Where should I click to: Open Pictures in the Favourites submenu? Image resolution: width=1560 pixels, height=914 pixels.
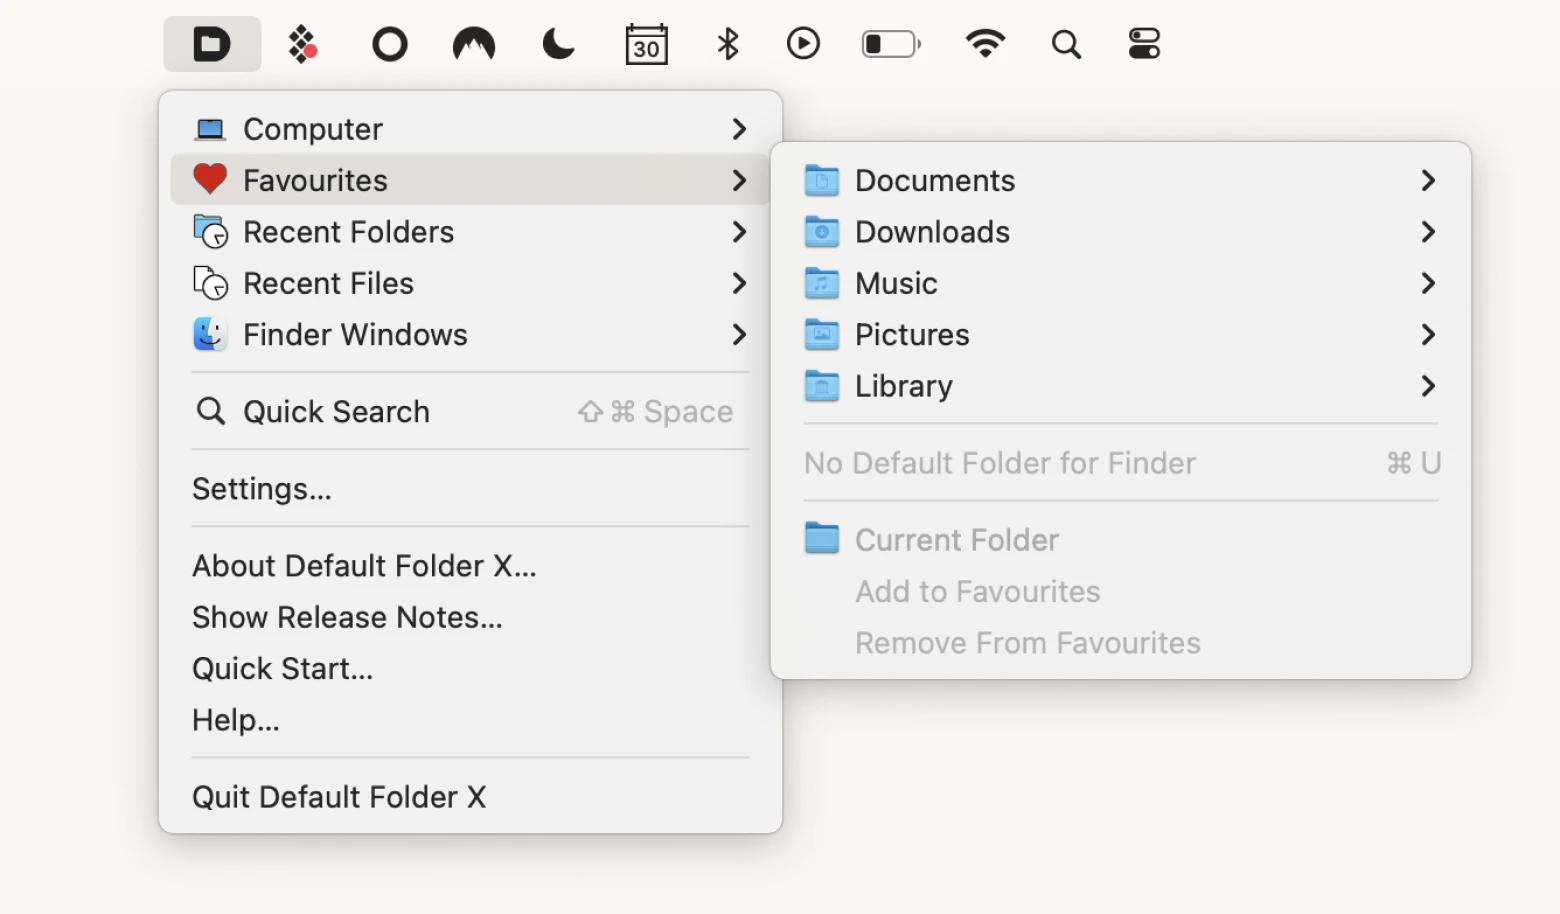(1121, 334)
